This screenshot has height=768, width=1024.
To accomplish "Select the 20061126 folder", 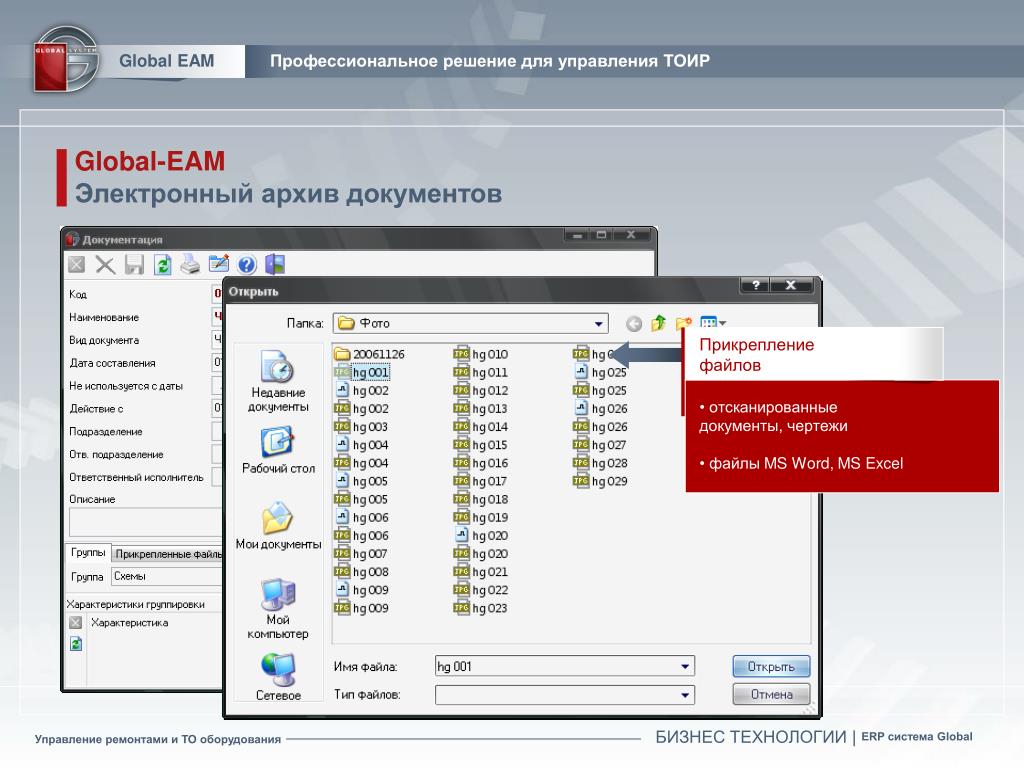I will (x=370, y=354).
